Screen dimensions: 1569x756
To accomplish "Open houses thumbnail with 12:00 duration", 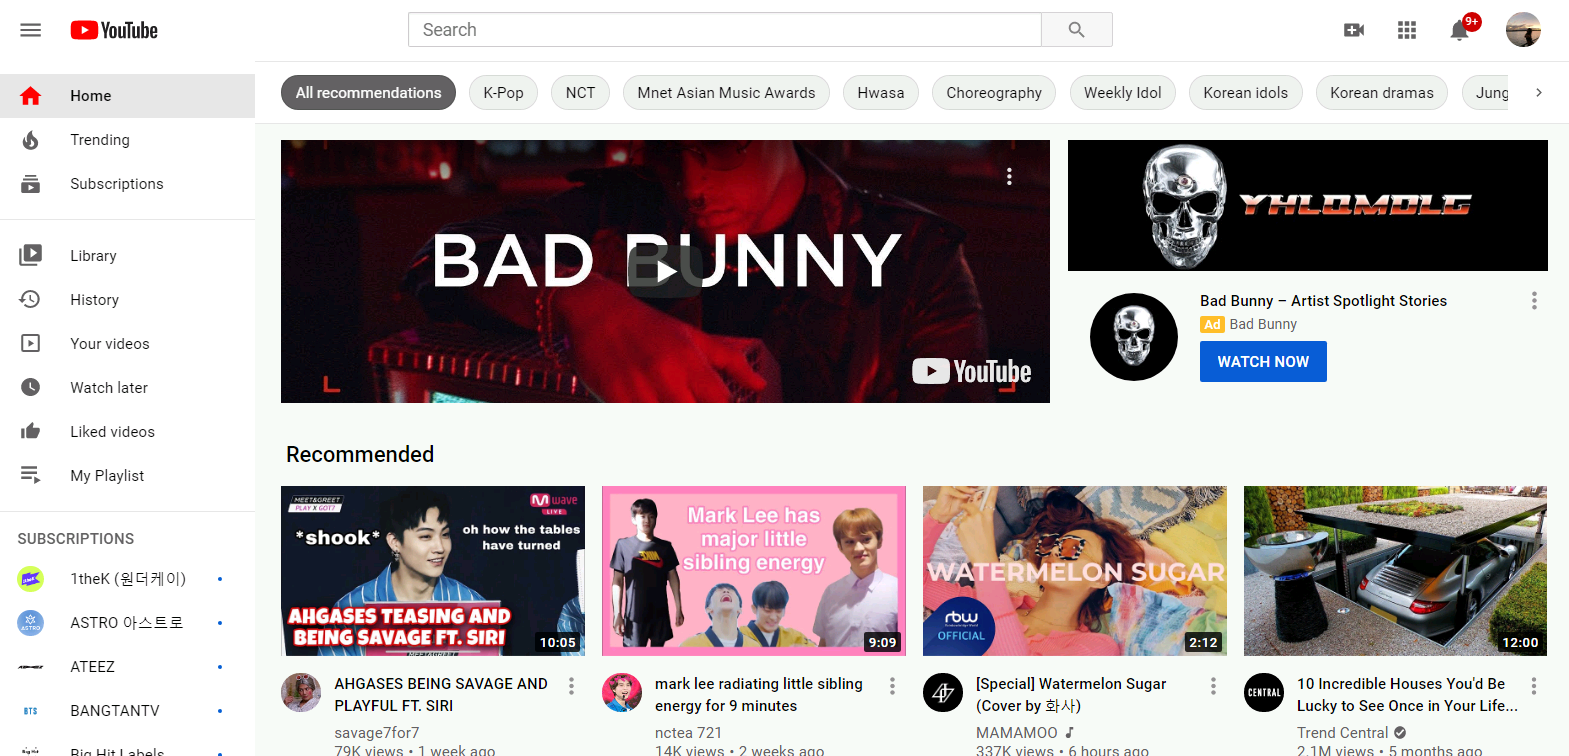I will [1395, 571].
